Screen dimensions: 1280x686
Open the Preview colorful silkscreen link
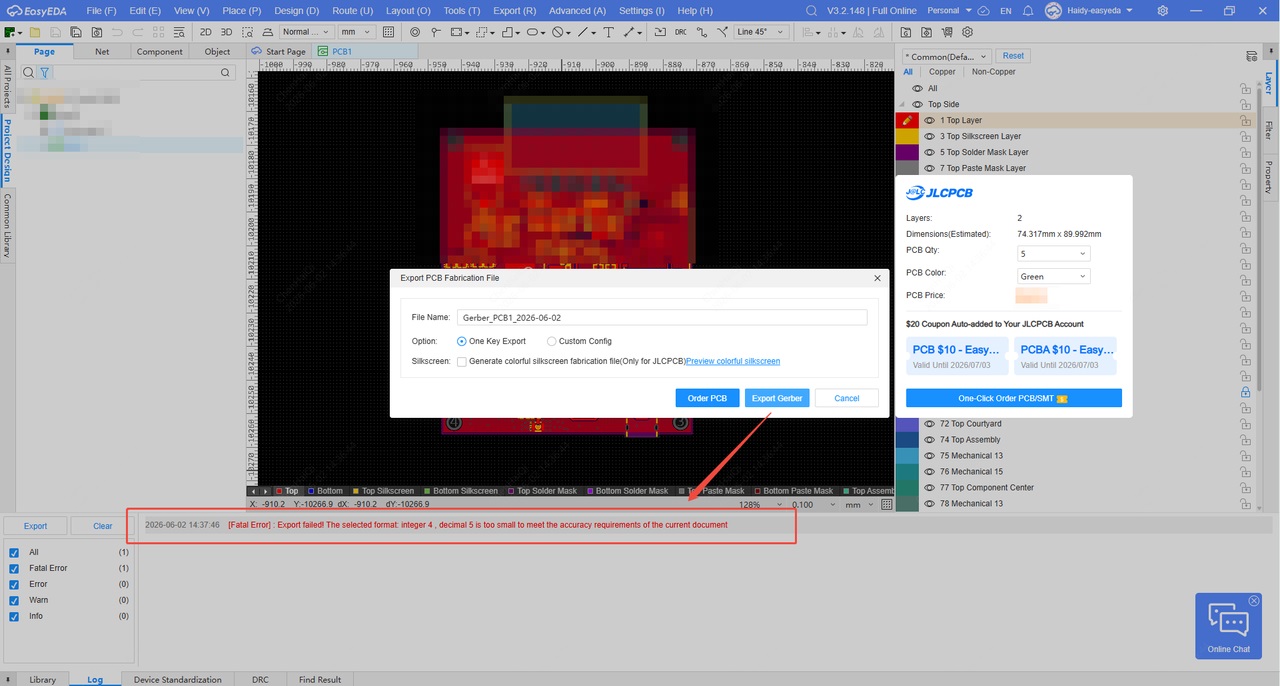[x=733, y=361]
